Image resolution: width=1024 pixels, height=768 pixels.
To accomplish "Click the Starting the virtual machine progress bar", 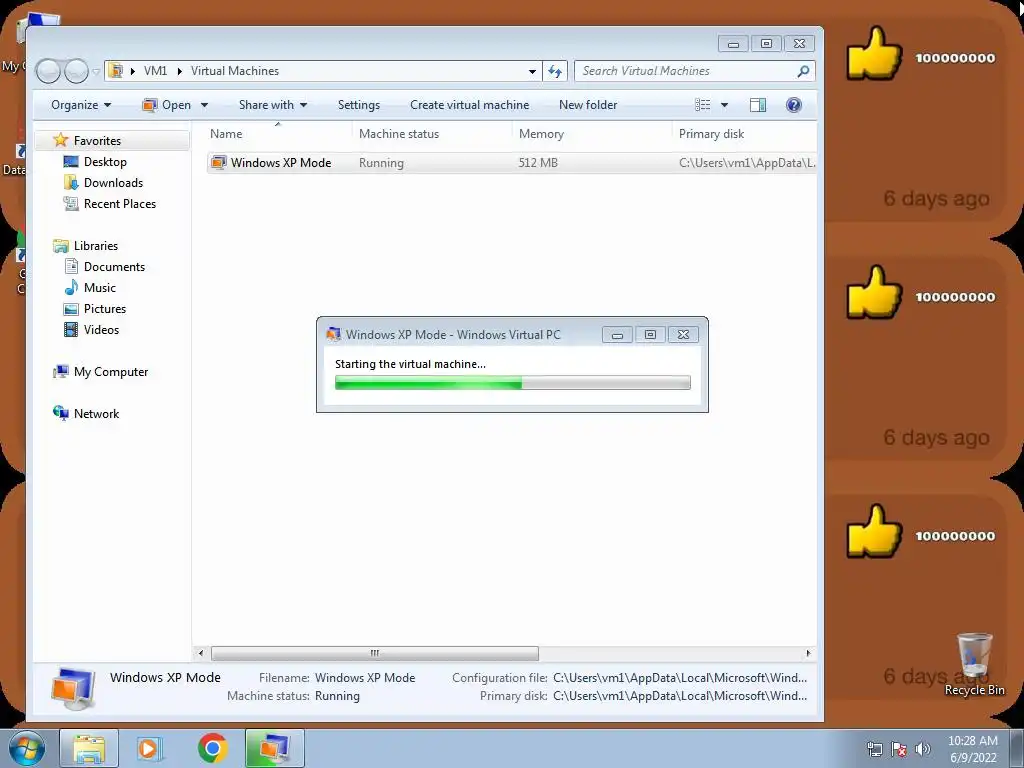I will click(513, 383).
